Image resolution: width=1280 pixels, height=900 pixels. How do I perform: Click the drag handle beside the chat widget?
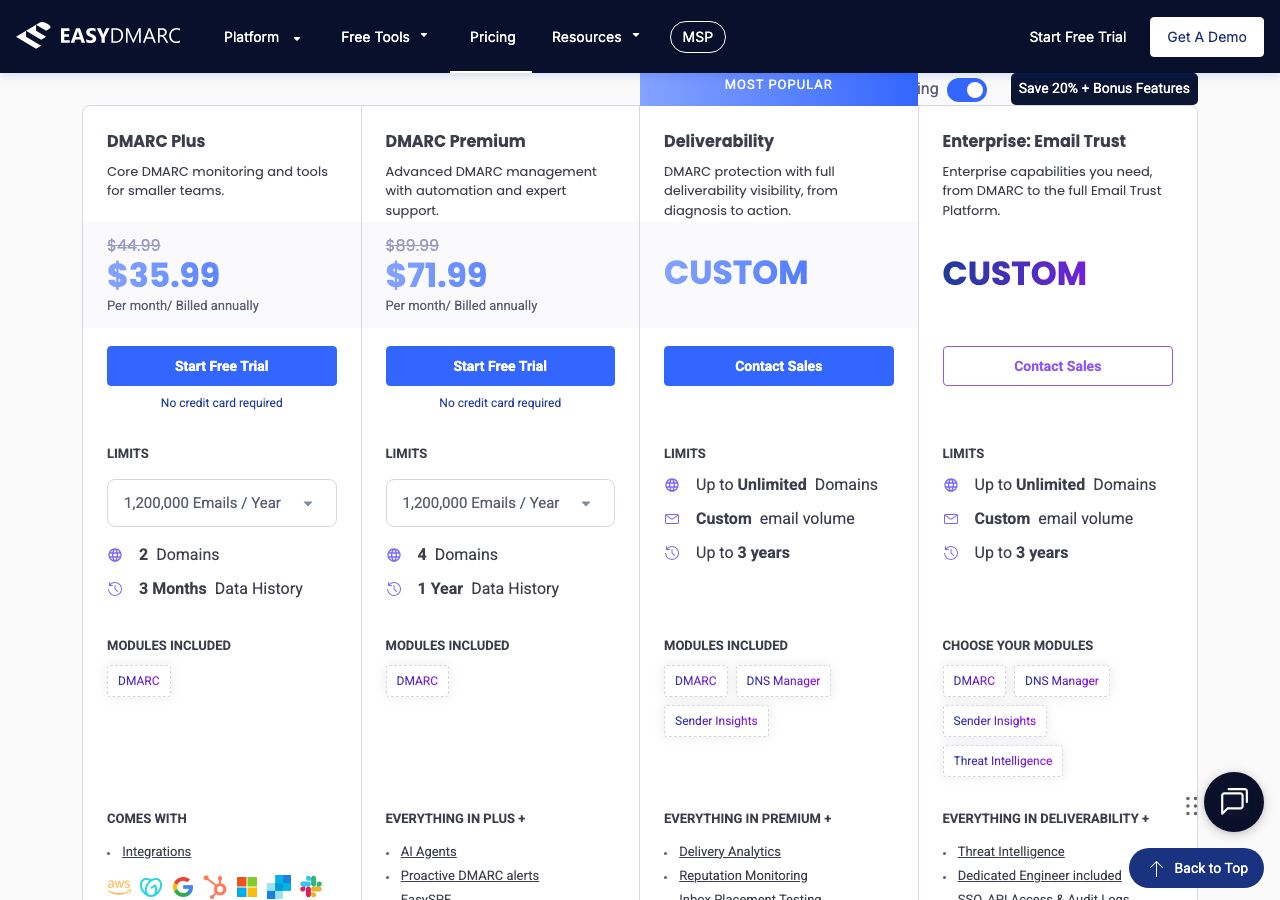click(x=1191, y=806)
